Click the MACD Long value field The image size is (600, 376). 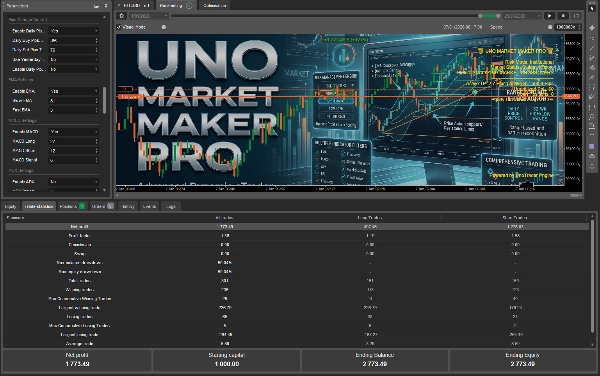click(73, 141)
